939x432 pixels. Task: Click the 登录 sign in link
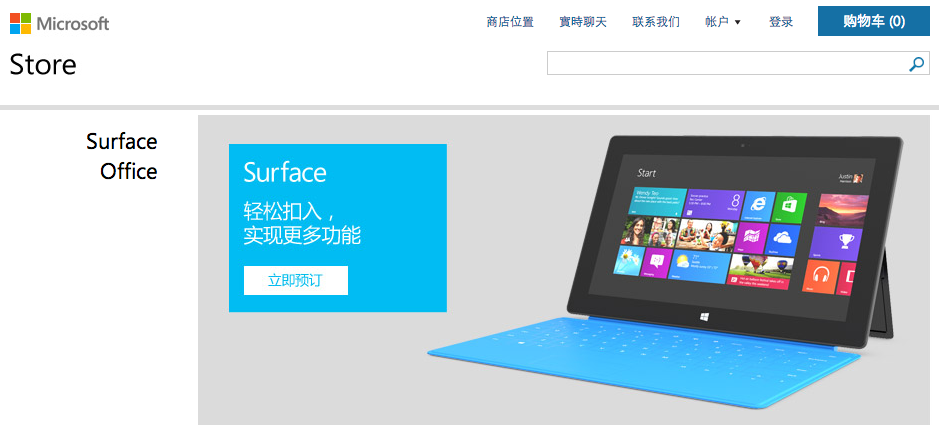(781, 22)
